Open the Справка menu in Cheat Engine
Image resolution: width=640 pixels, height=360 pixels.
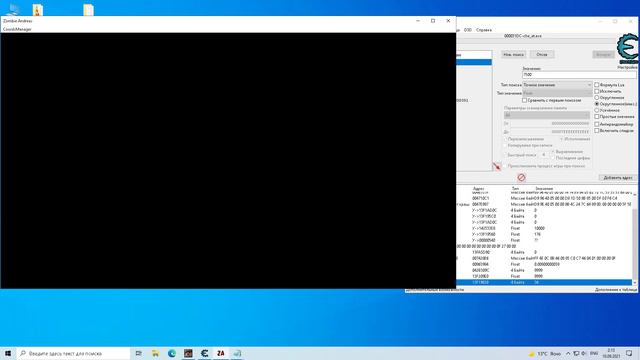point(484,30)
